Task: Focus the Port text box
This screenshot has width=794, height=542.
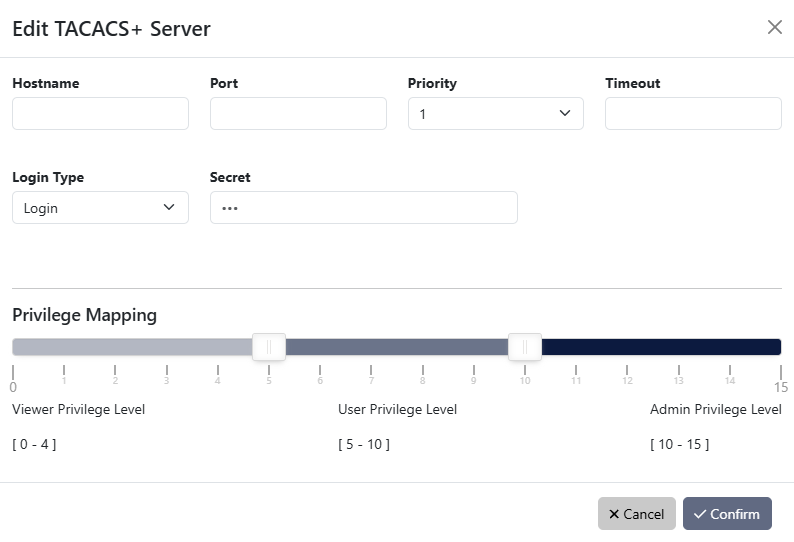Action: pos(298,114)
